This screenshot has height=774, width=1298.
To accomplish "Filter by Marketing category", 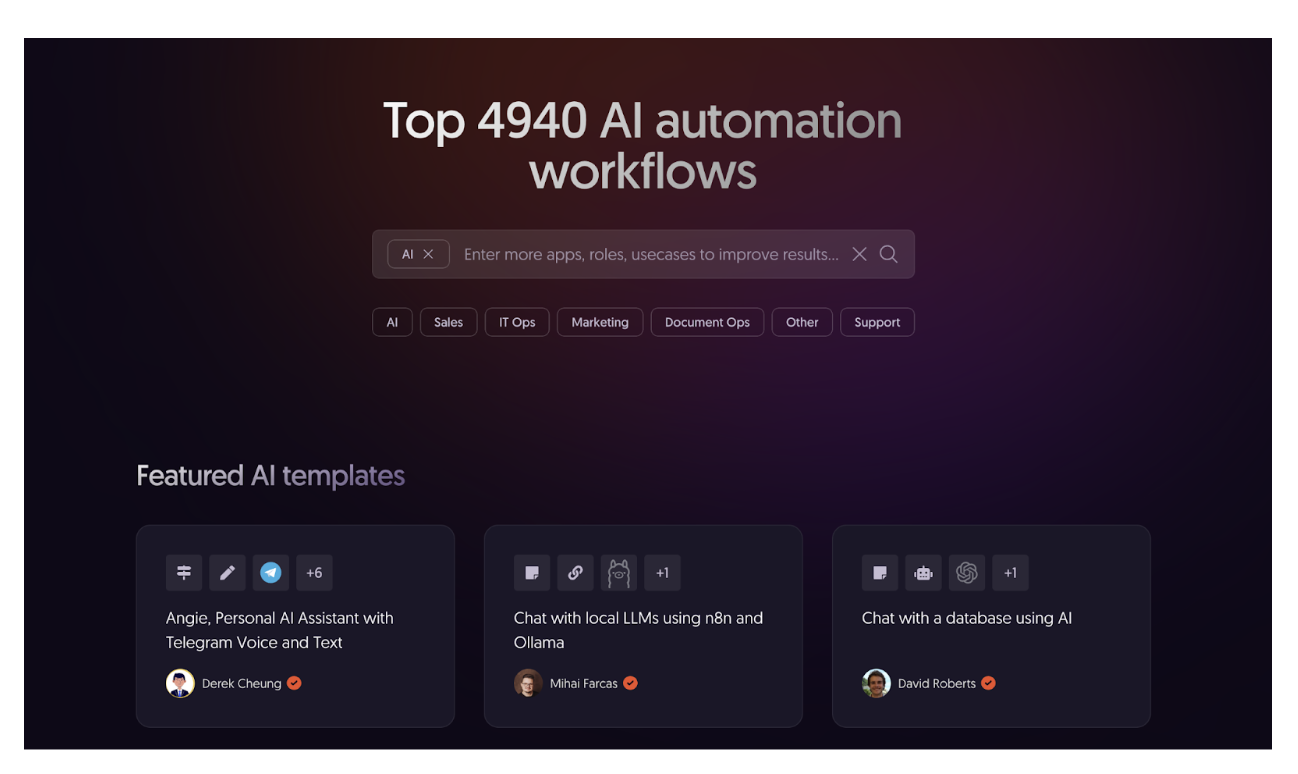I will tap(600, 322).
